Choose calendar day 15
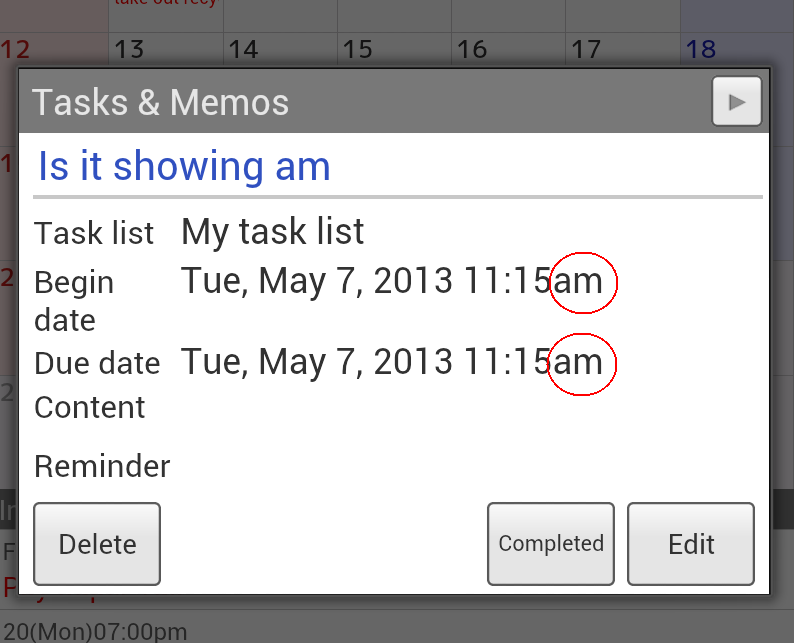Screen dimensions: 794x643 click(358, 49)
